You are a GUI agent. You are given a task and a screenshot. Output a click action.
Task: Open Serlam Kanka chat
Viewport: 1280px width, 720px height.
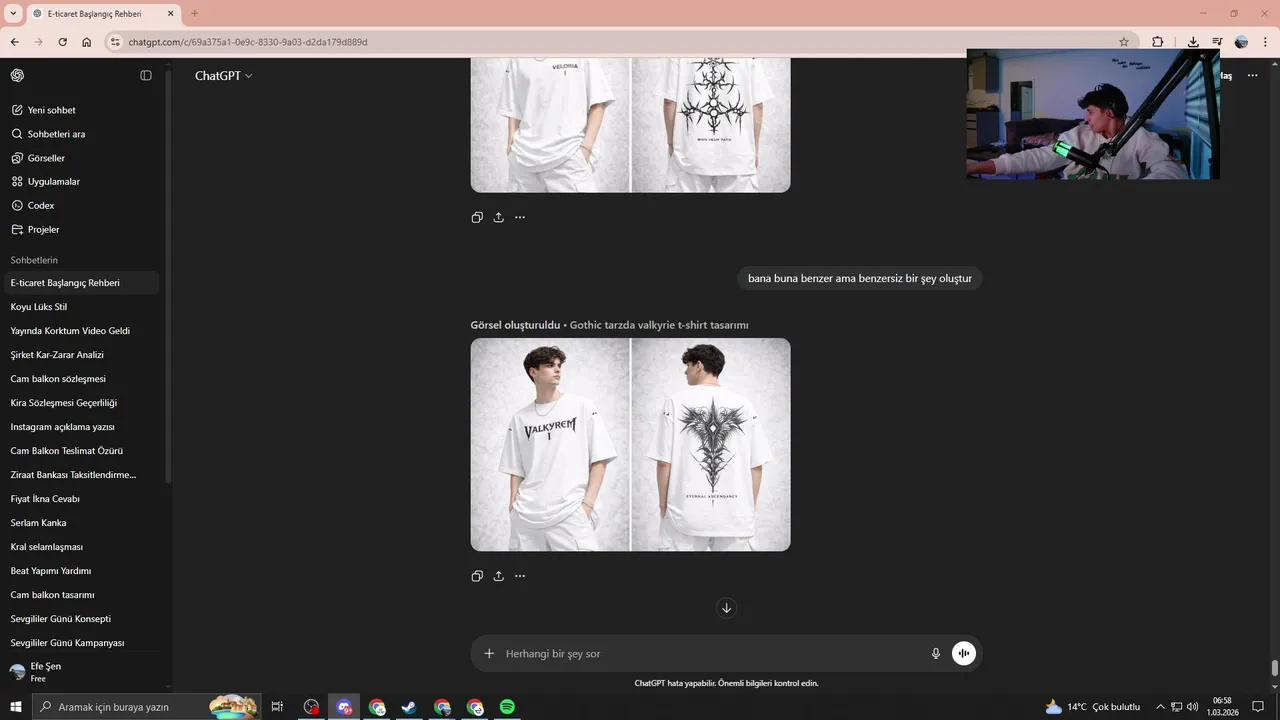[x=80, y=523]
